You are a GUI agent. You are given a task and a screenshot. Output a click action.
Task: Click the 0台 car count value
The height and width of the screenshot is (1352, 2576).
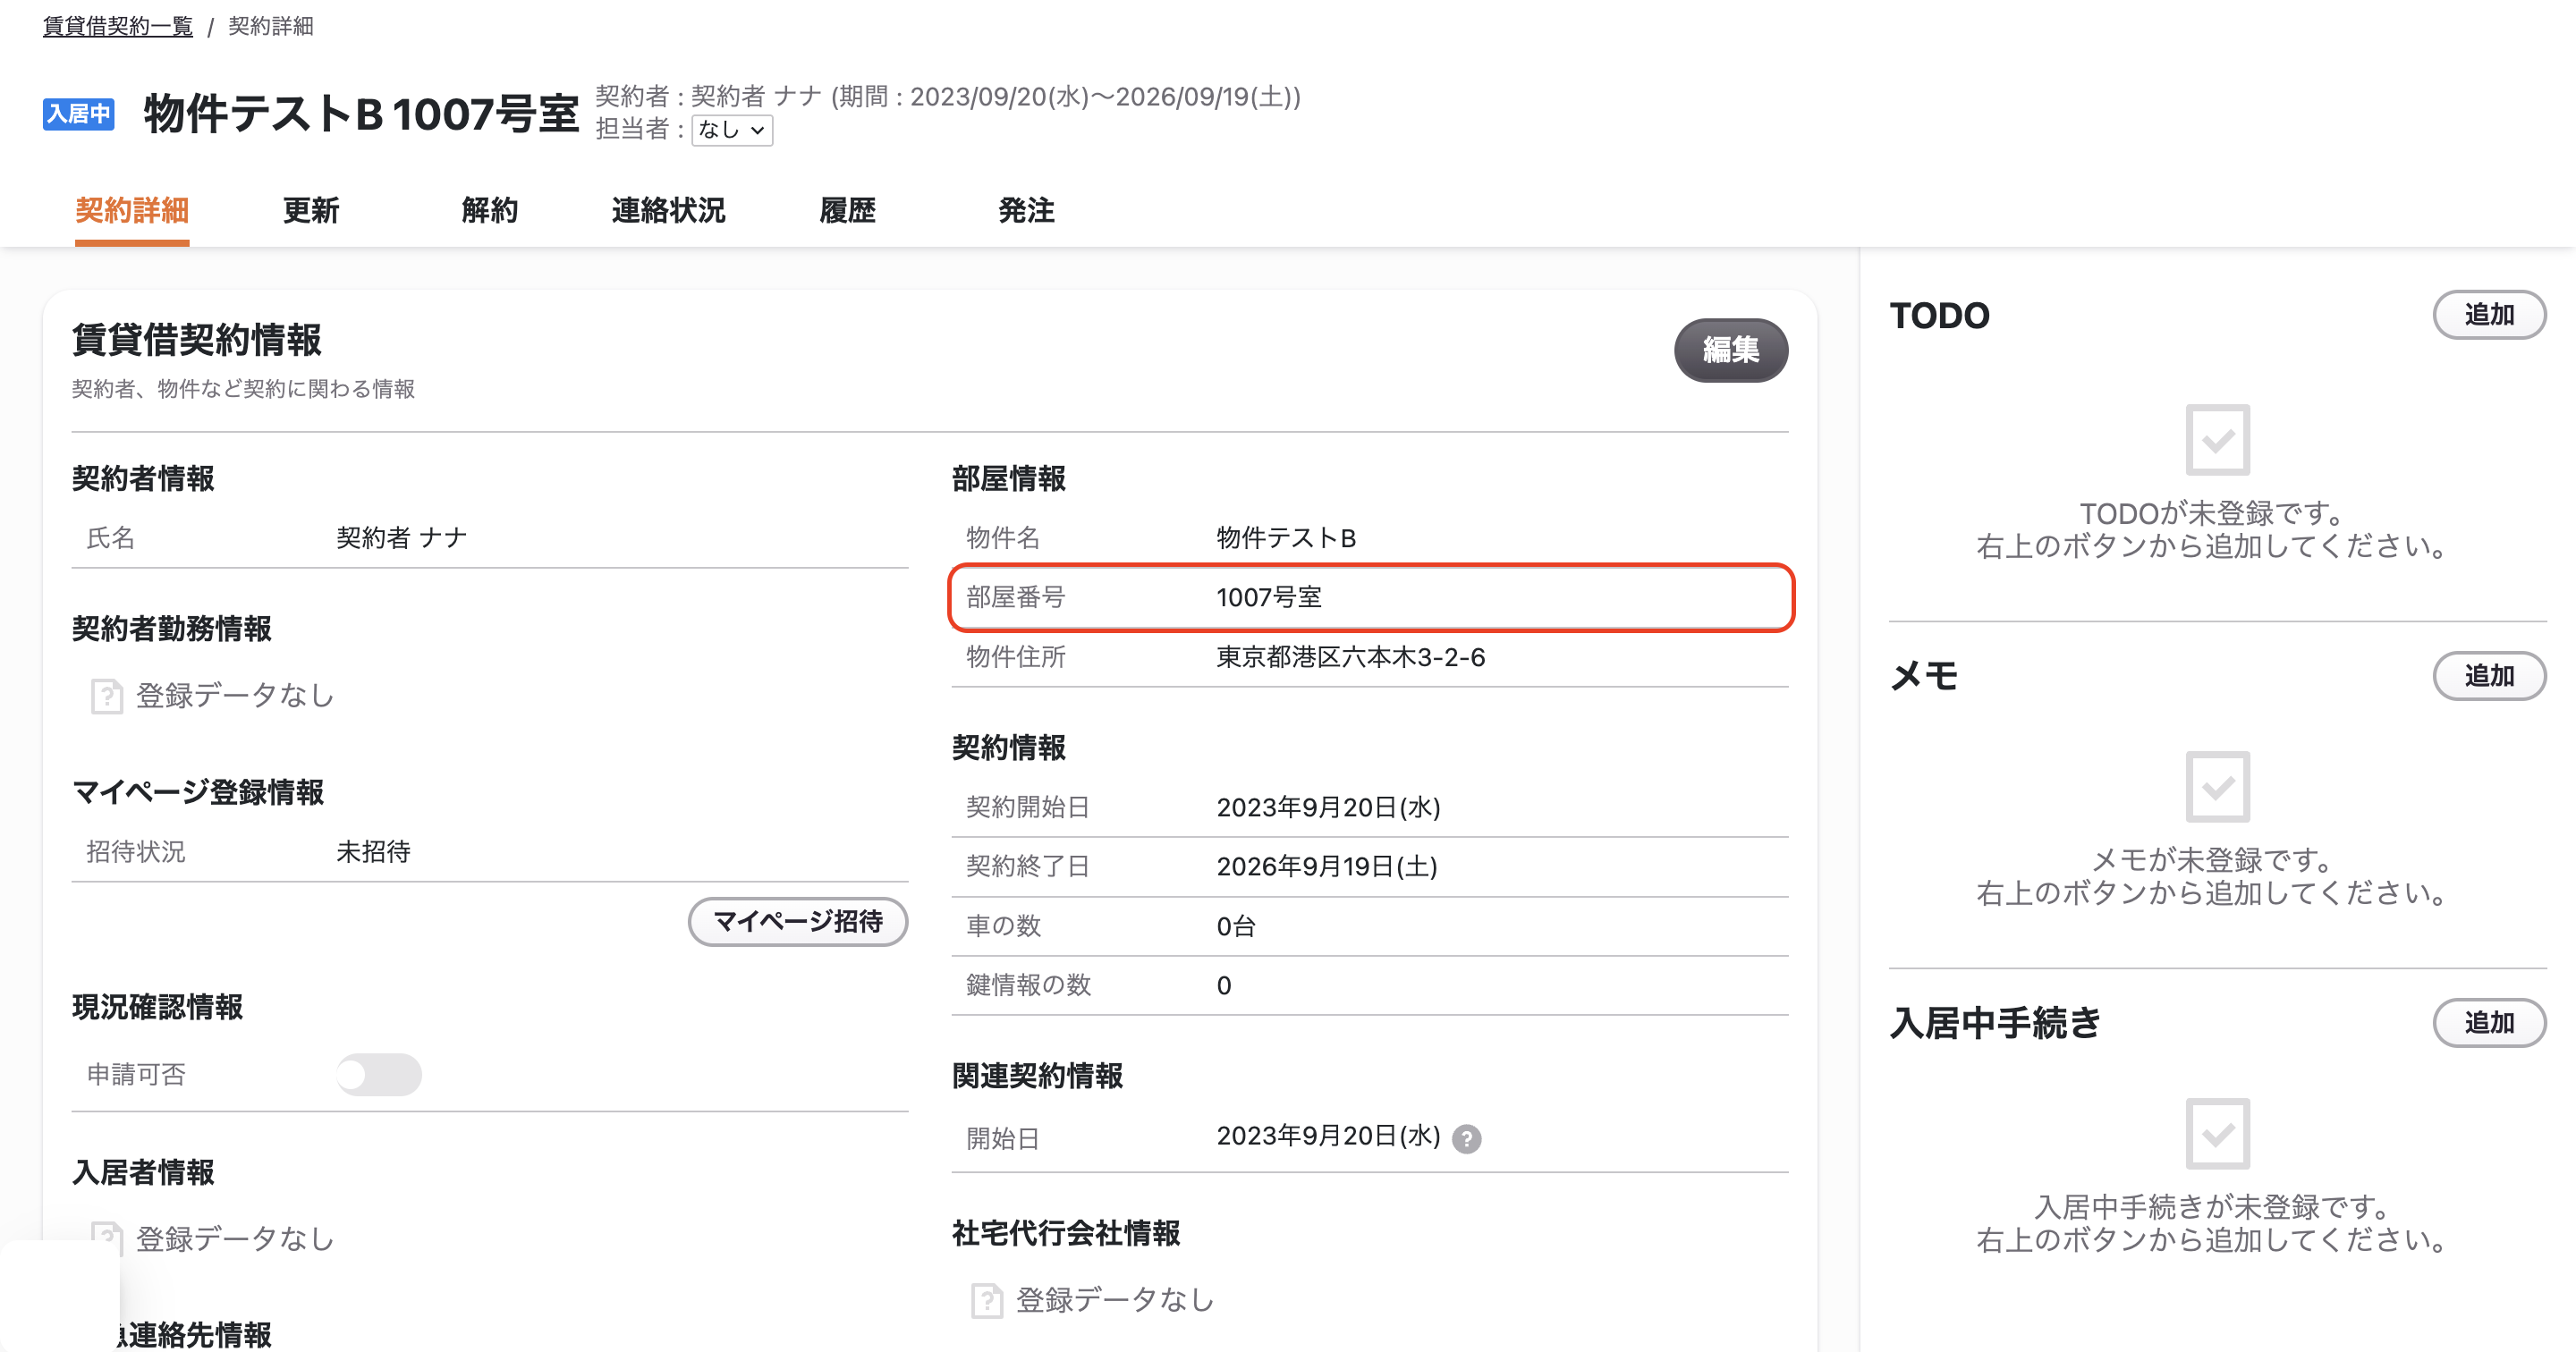pos(1236,926)
